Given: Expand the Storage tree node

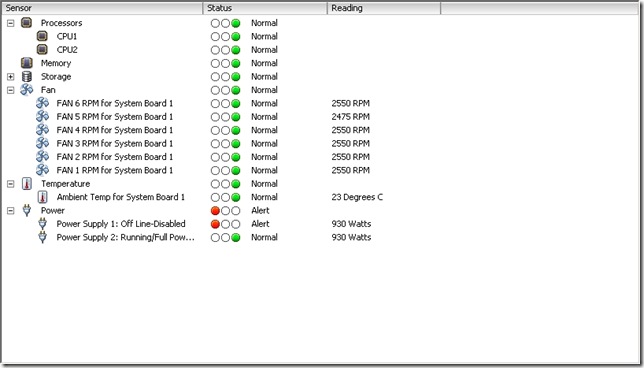Looking at the screenshot, I should (11, 77).
